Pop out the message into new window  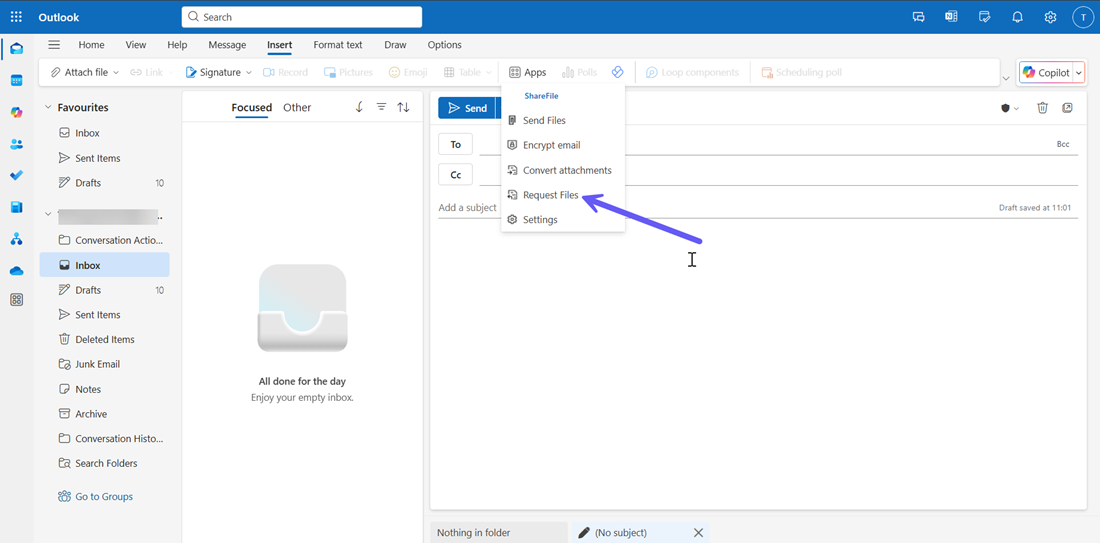tap(1068, 108)
